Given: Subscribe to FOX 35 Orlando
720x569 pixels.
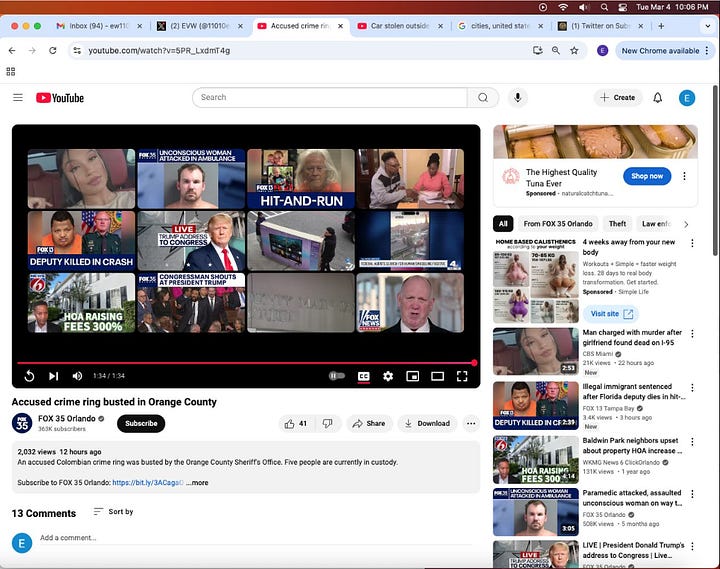Looking at the screenshot, I should 141,423.
